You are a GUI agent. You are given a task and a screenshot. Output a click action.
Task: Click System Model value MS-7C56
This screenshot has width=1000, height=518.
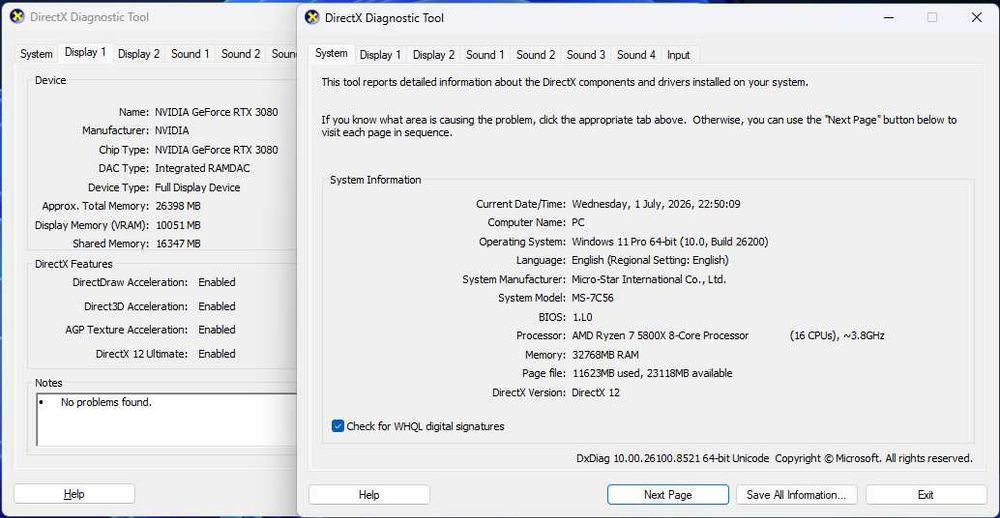pyautogui.click(x=592, y=298)
